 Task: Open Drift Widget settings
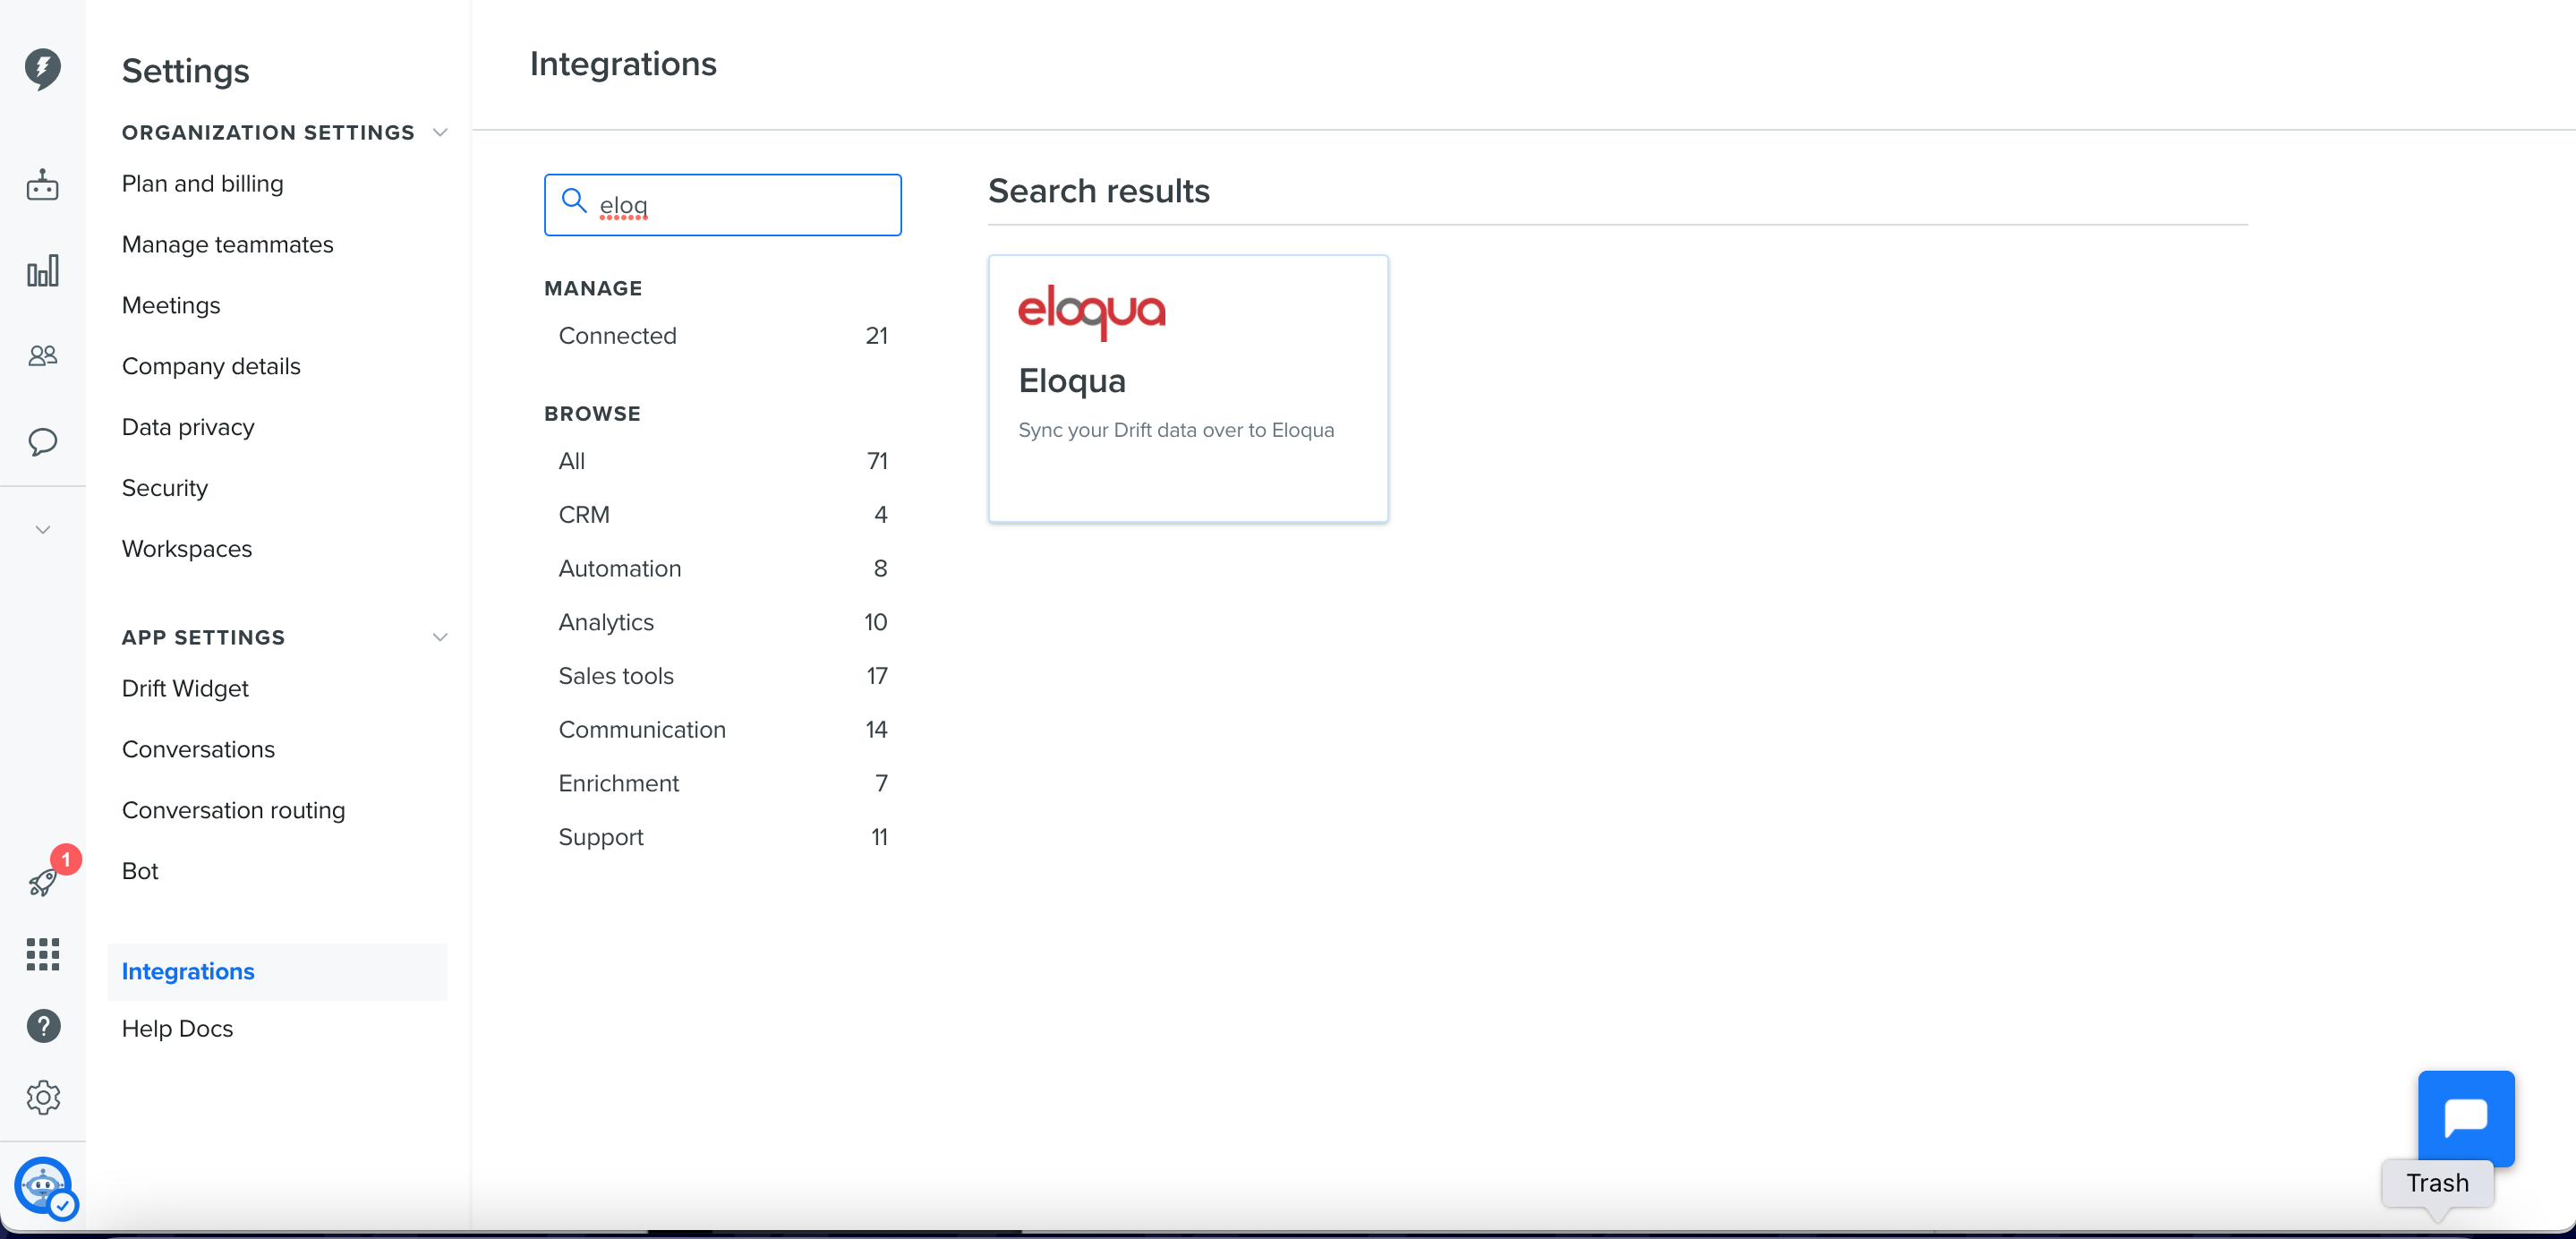point(185,689)
